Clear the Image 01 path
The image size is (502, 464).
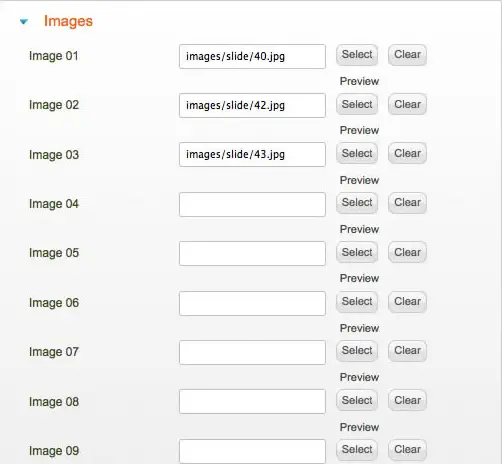407,55
